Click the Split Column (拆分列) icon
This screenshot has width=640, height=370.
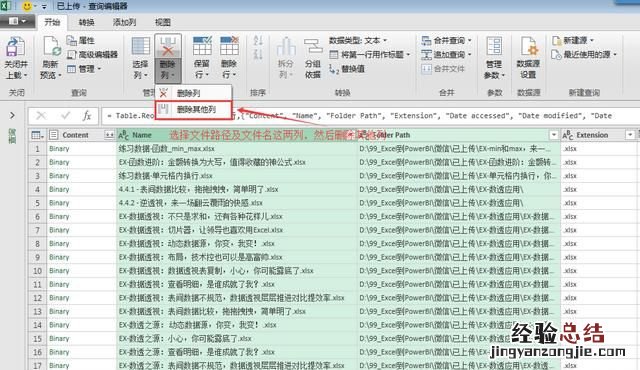pyautogui.click(x=286, y=47)
